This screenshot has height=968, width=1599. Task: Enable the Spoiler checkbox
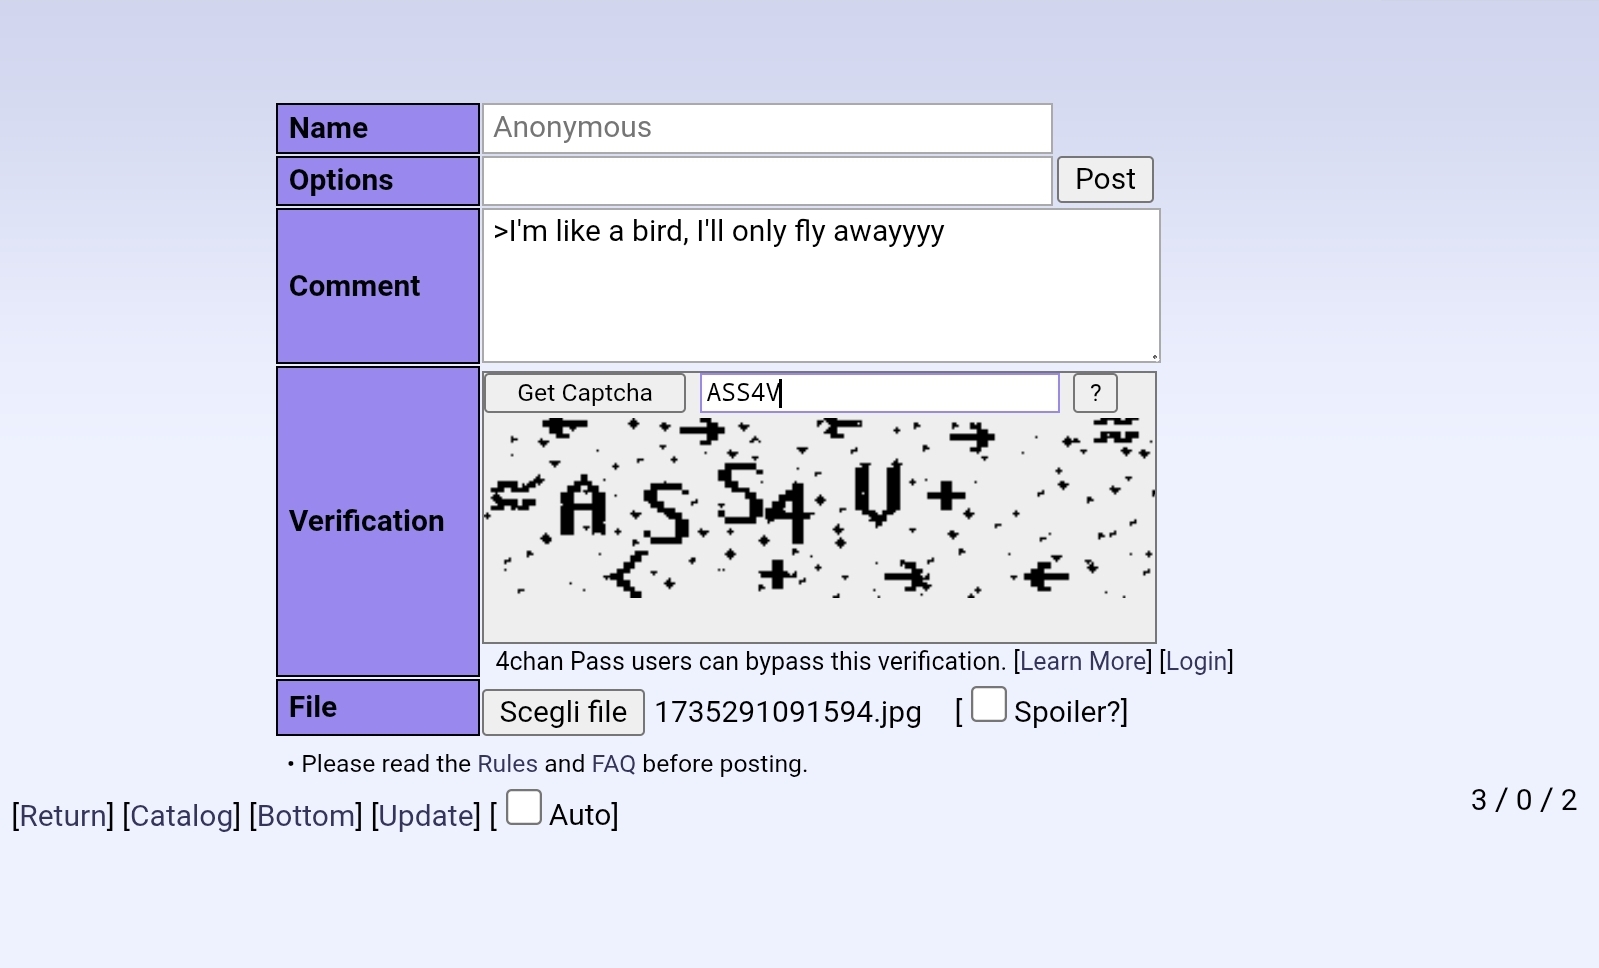click(x=989, y=704)
